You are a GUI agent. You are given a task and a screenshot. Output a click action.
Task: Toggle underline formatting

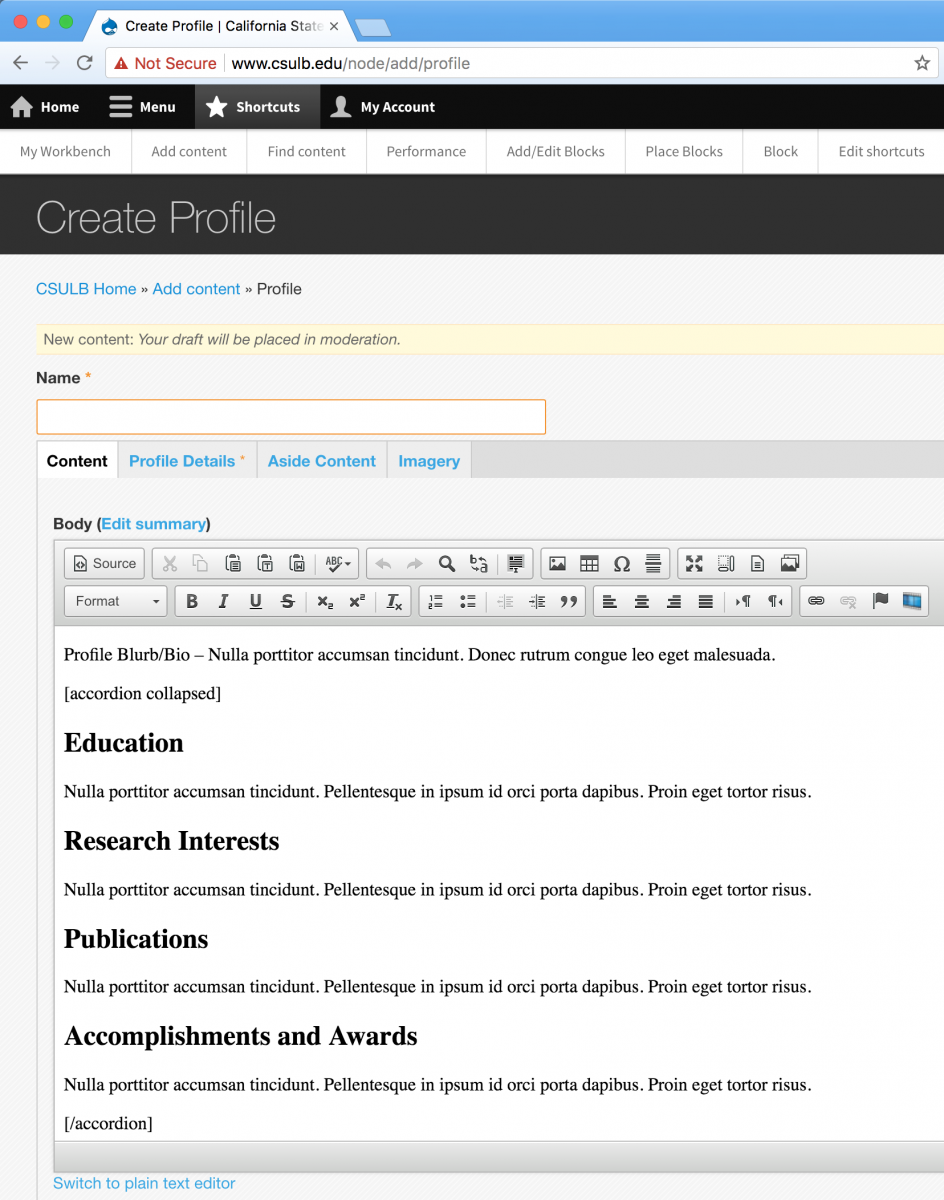pos(256,601)
